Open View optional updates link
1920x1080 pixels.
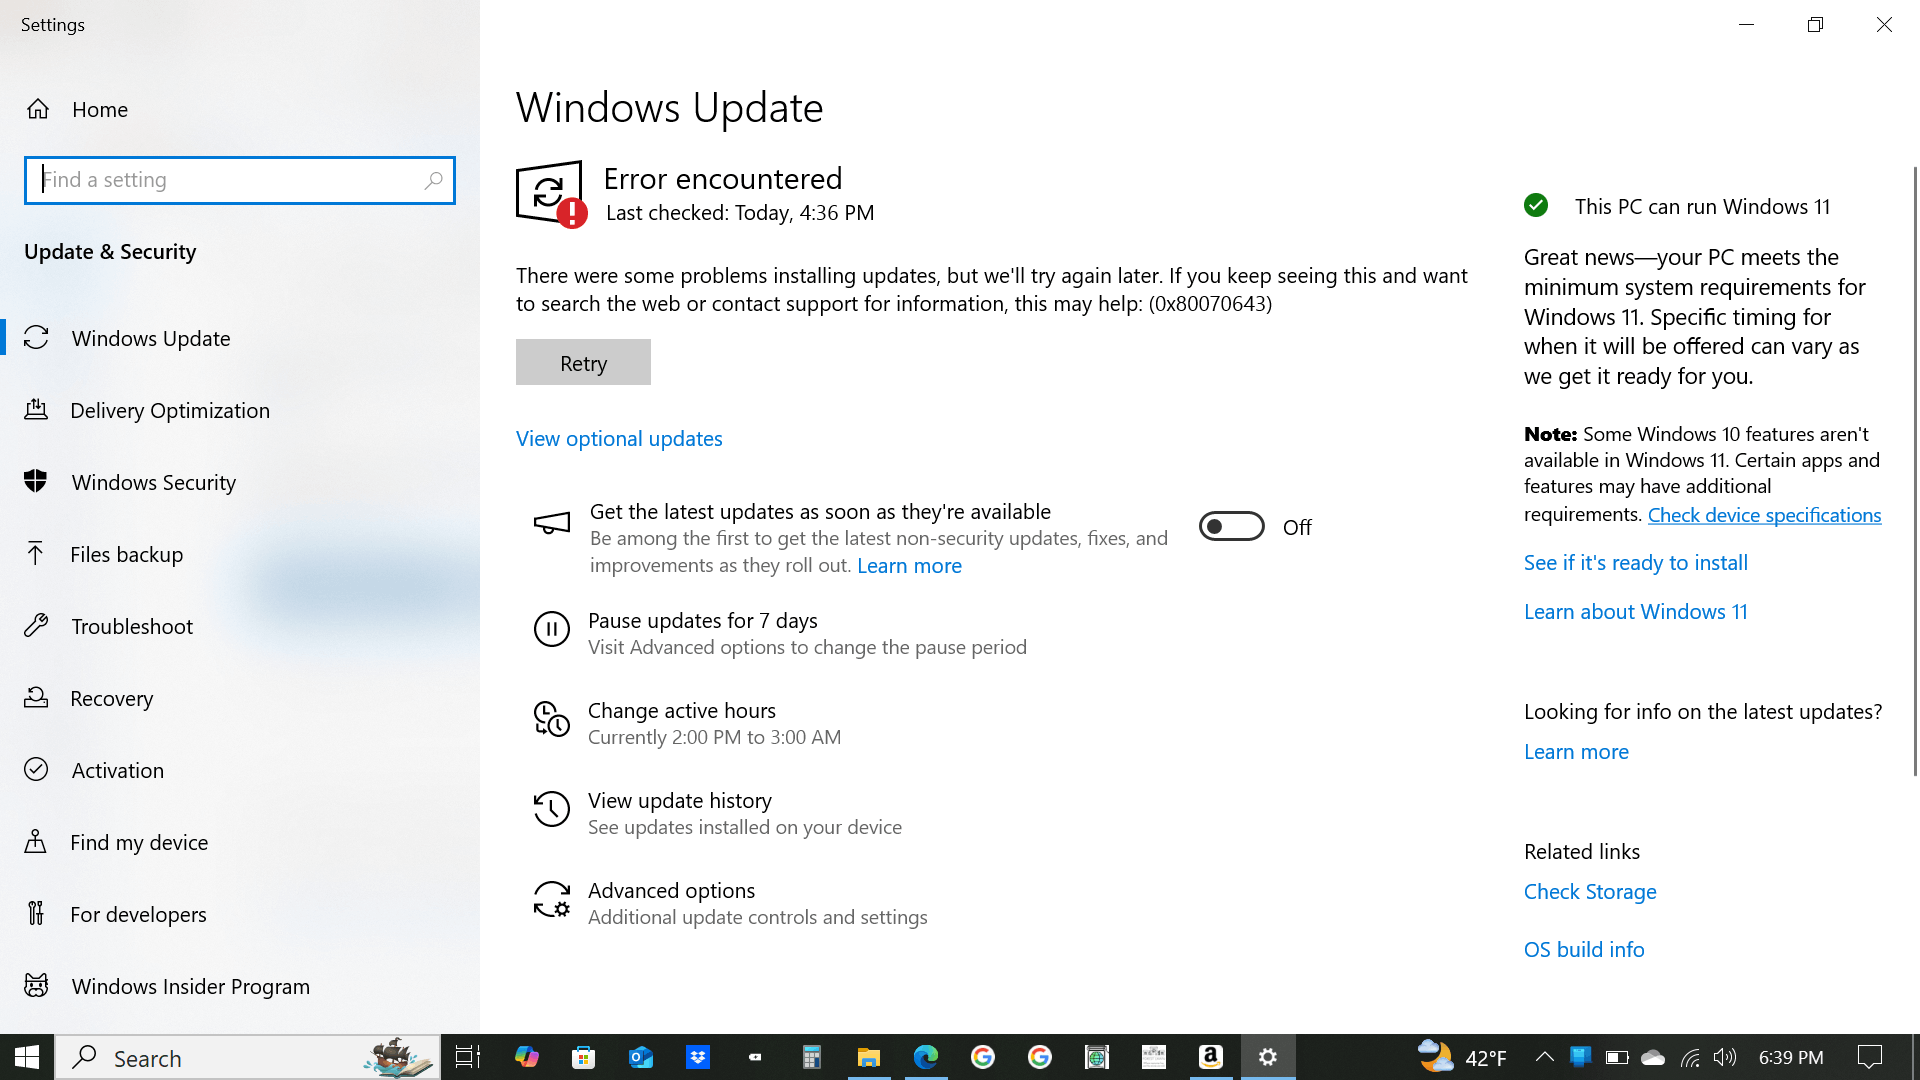tap(619, 438)
